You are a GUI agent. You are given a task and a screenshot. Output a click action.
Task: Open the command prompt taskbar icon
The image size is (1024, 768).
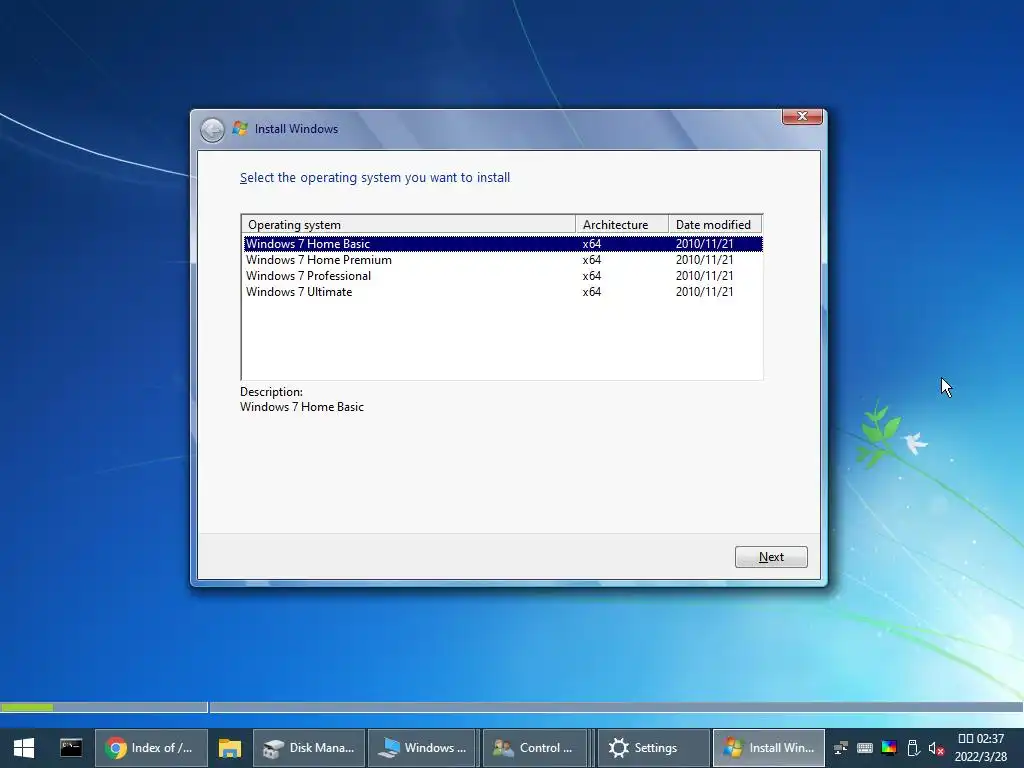point(71,748)
